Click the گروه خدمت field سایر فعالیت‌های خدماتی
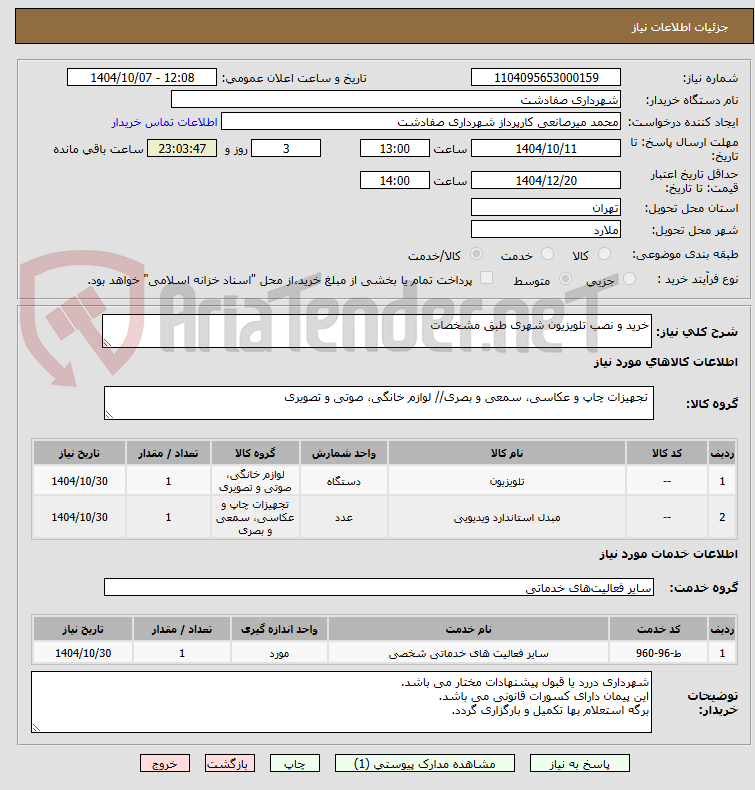This screenshot has width=755, height=790. 379,587
